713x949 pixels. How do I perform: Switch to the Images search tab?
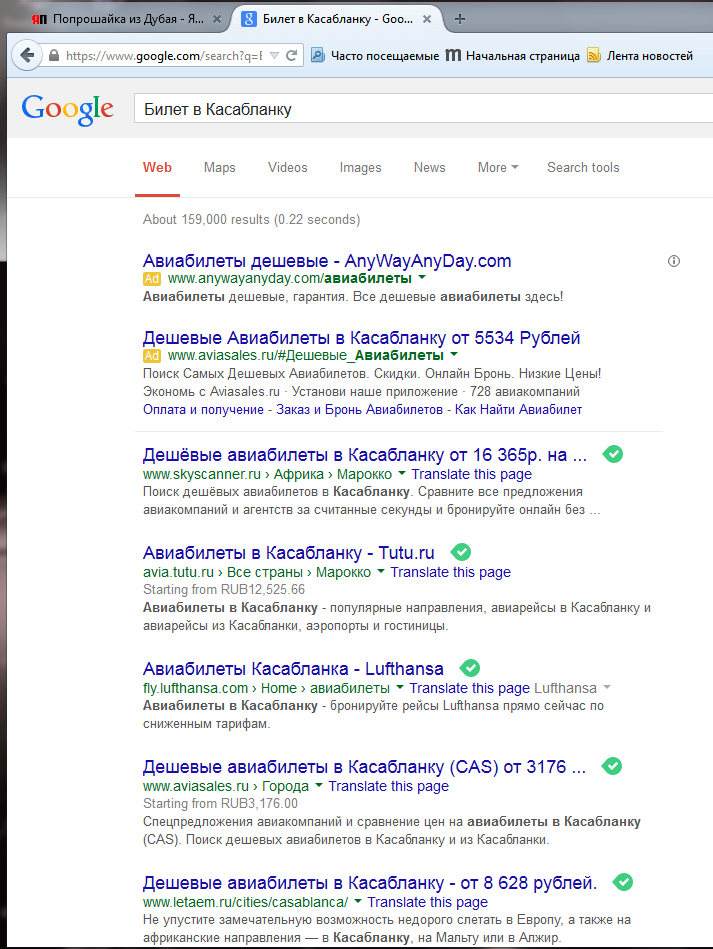[360, 168]
